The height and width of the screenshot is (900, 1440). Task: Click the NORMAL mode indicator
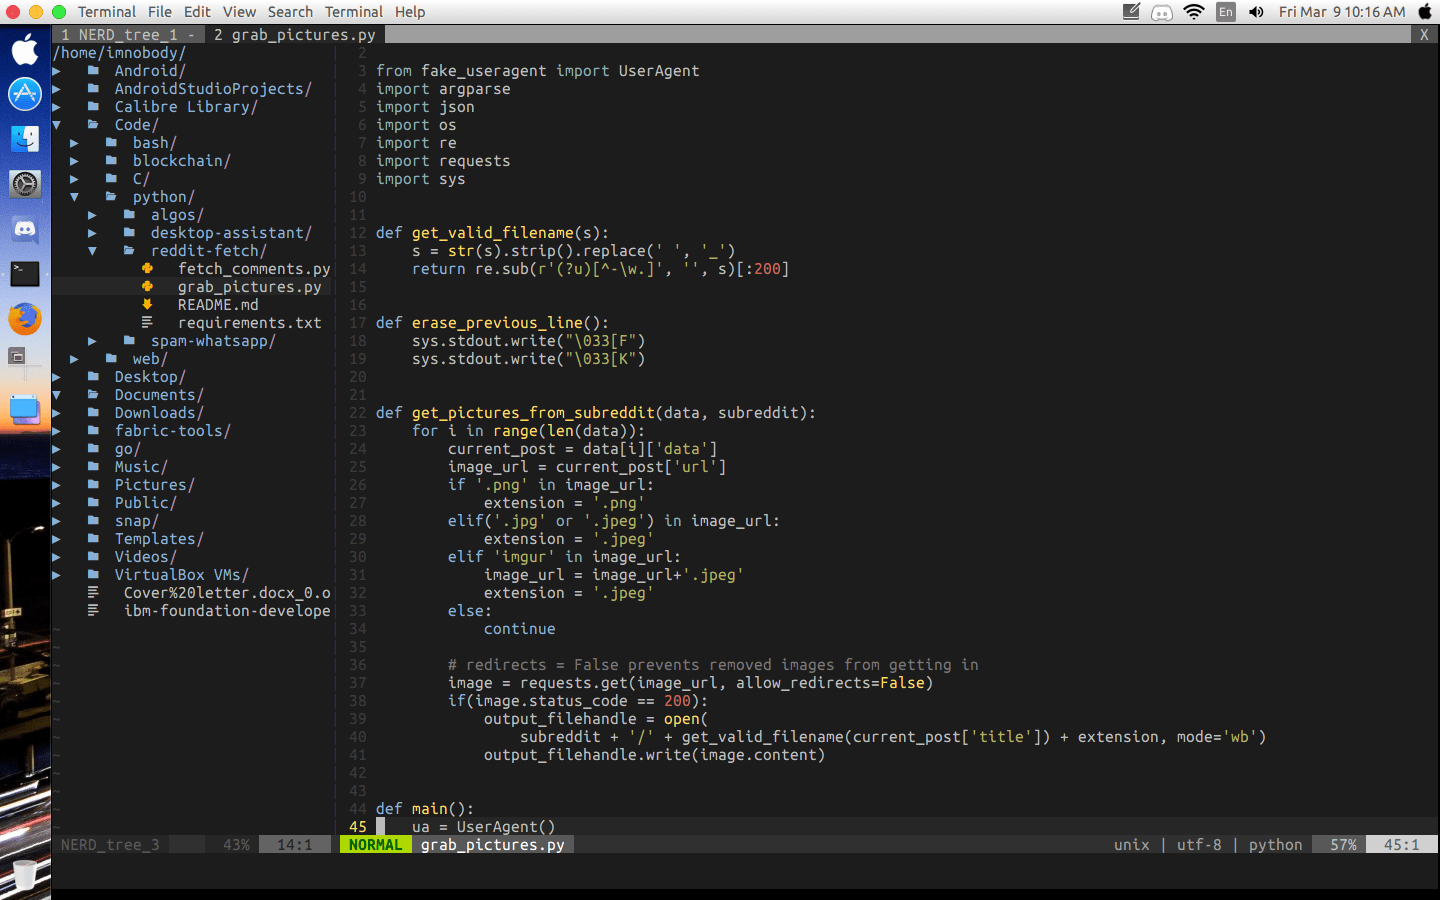coord(375,845)
